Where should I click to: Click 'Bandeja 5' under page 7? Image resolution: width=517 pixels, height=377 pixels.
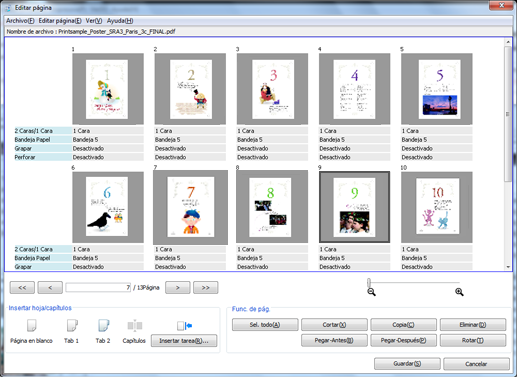point(190,258)
